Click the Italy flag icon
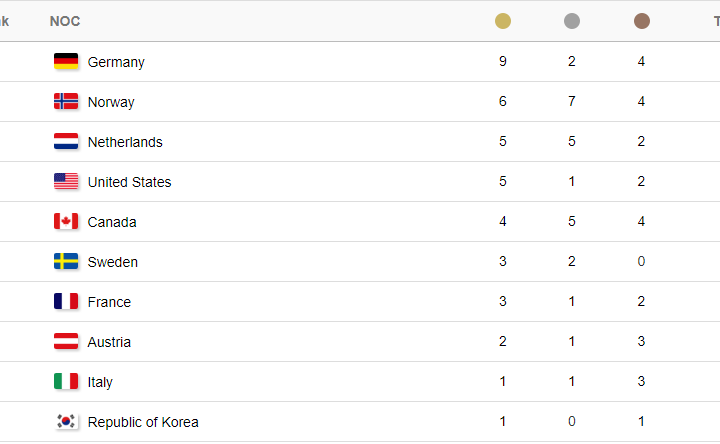Screen dimensions: 720x444 pos(66,381)
